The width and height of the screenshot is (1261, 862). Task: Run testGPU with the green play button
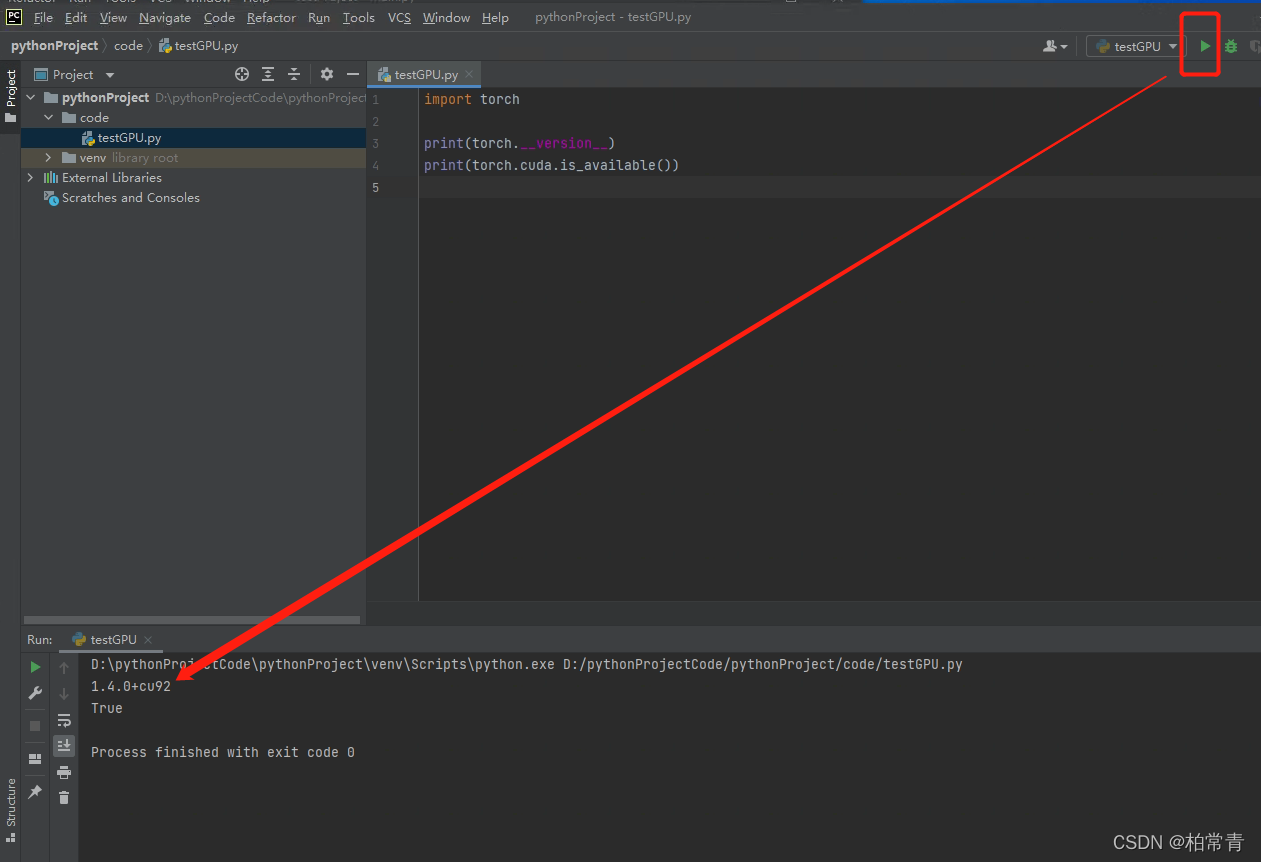(1205, 46)
